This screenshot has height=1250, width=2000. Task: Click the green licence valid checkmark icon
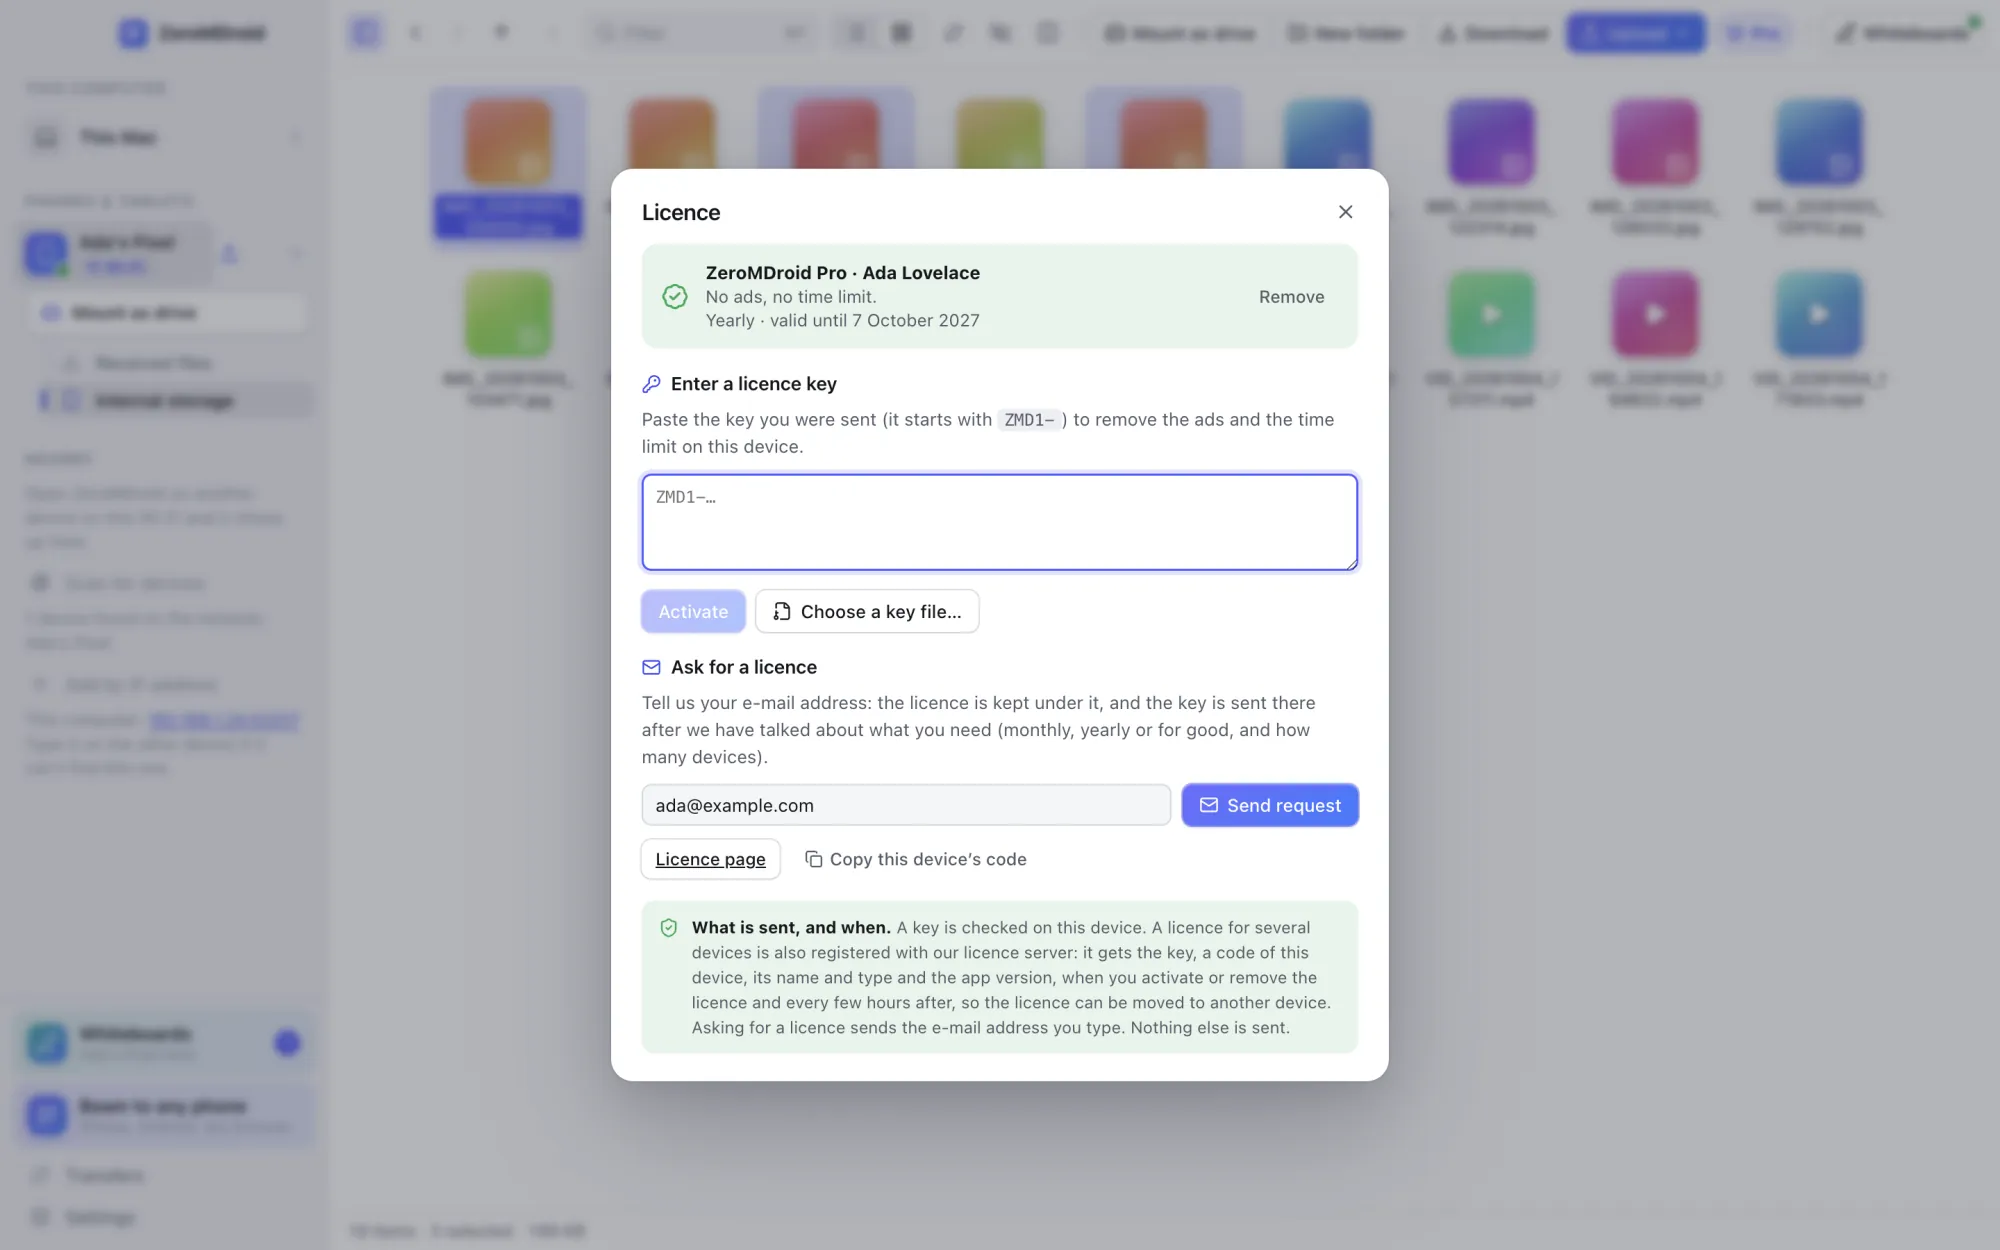tap(675, 296)
